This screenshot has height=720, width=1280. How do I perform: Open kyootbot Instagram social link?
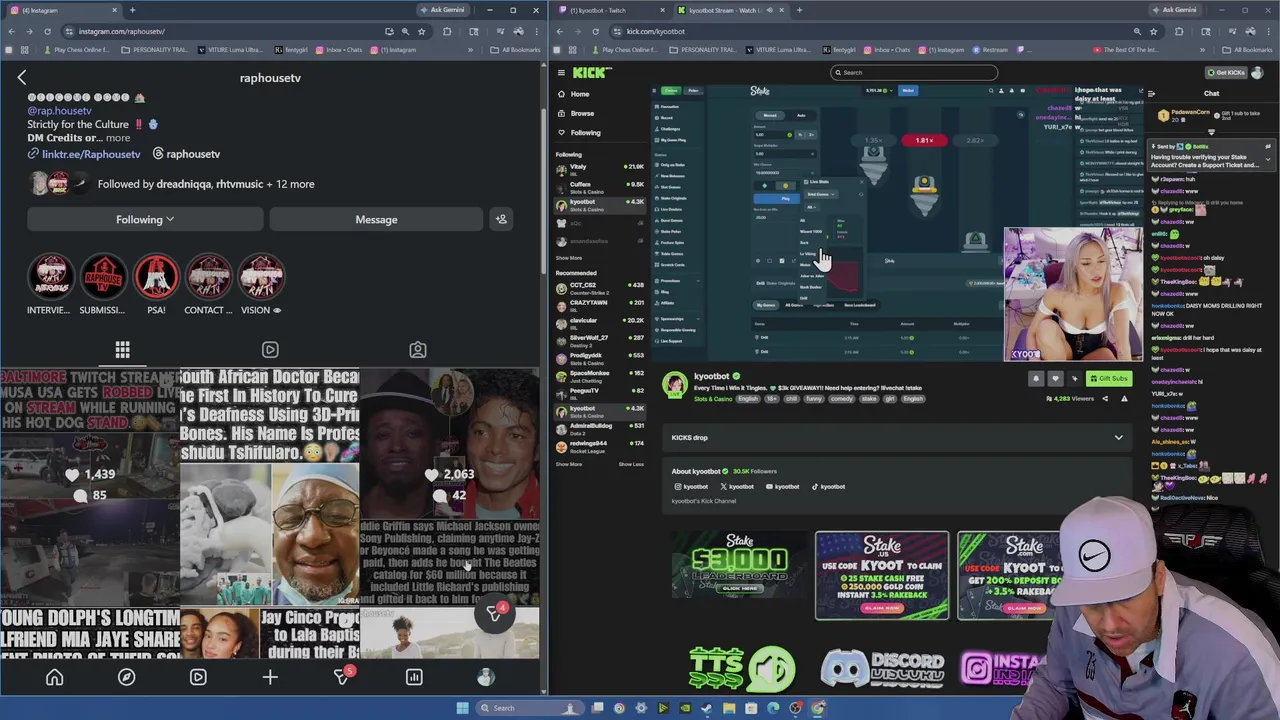pyautogui.click(x=691, y=487)
